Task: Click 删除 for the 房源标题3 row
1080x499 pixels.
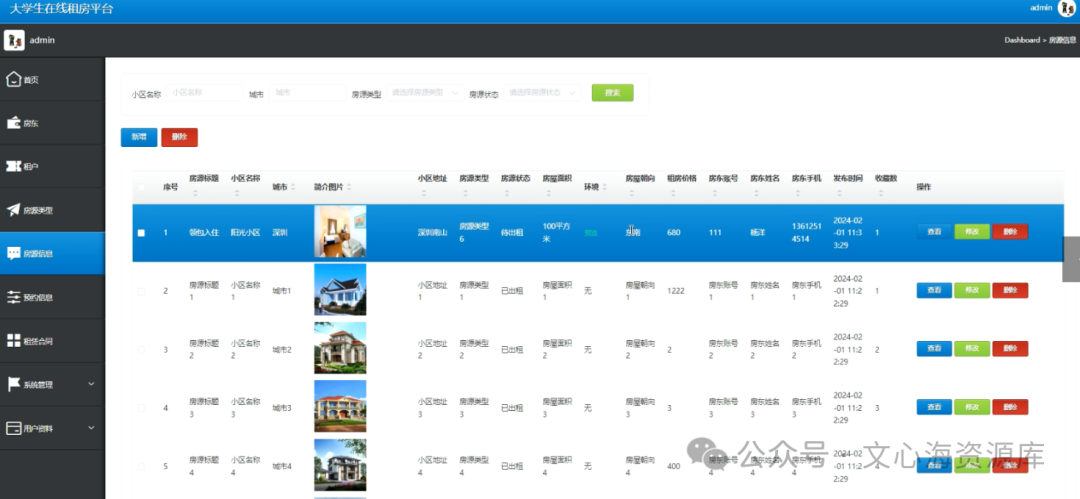Action: [1010, 407]
